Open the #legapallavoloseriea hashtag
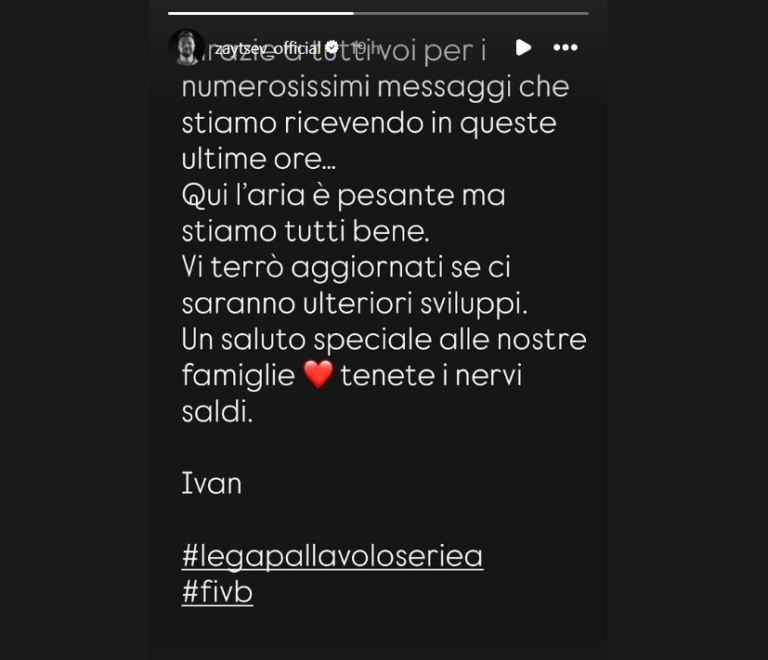768x660 pixels. [332, 556]
